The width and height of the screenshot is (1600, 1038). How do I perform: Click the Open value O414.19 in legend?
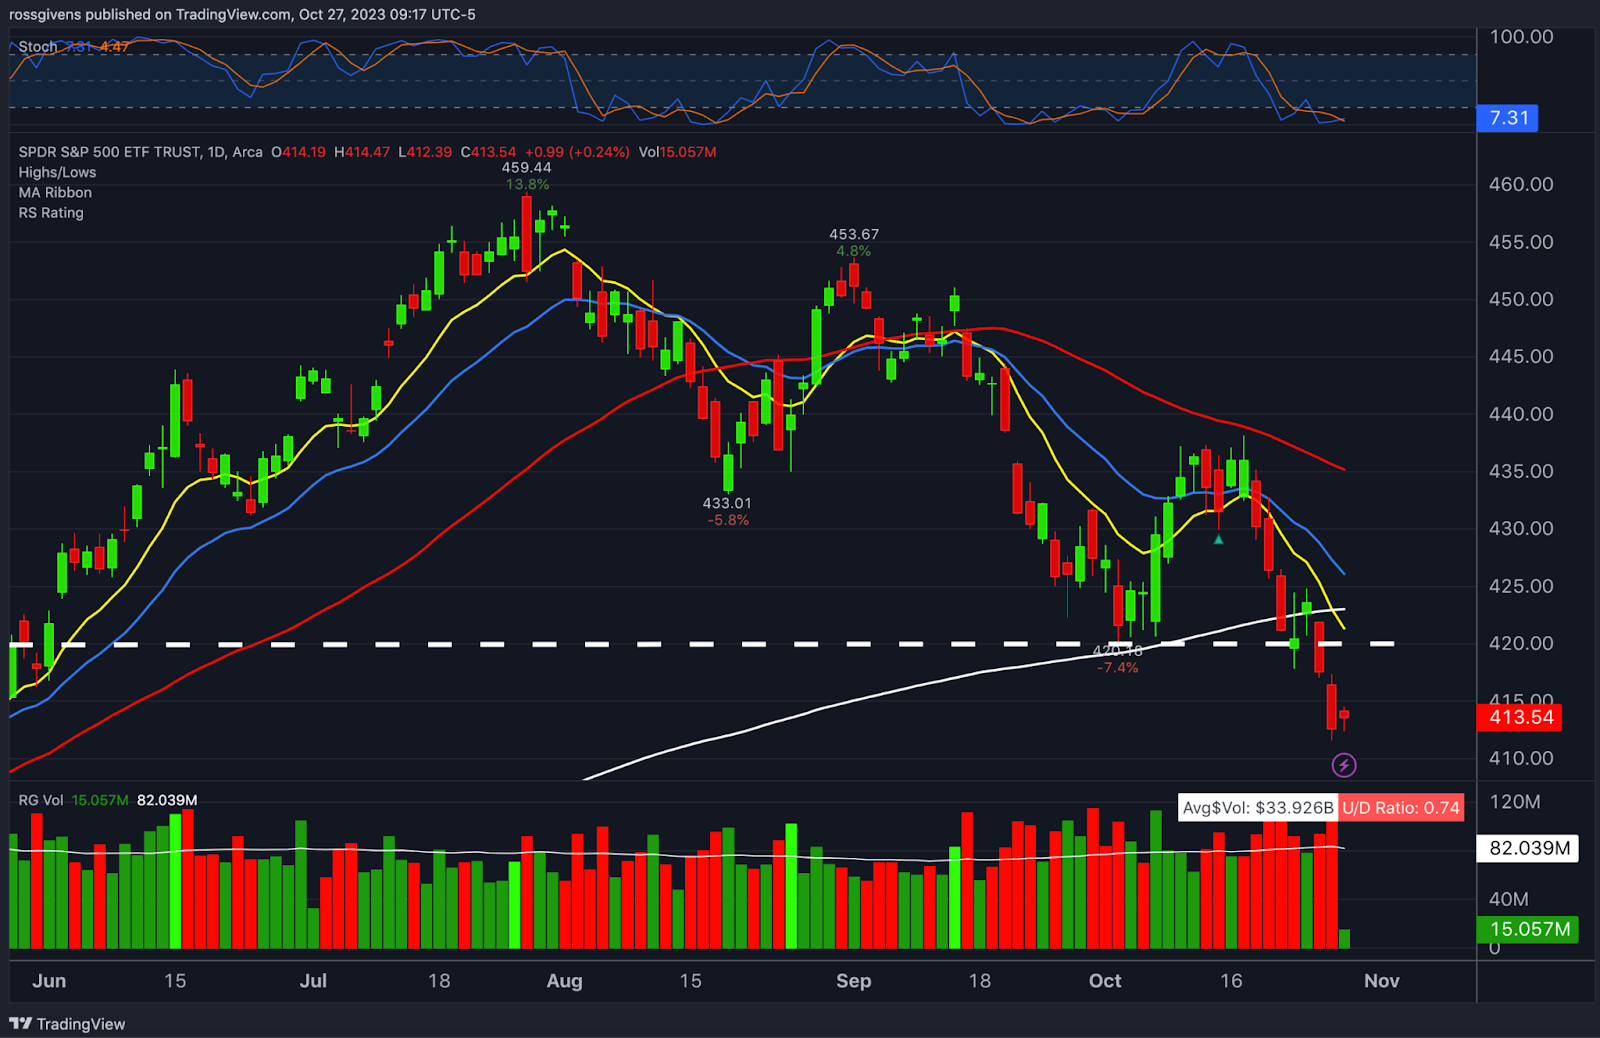(298, 152)
